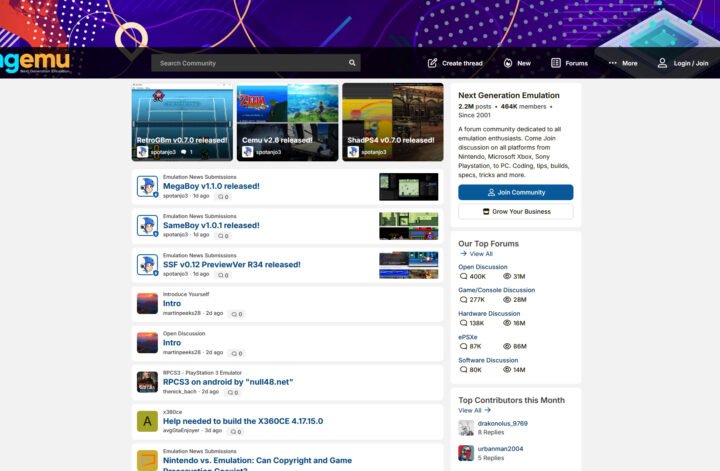720x471 pixels.
Task: Open urbanman2004 contributor profile name
Action: point(501,449)
